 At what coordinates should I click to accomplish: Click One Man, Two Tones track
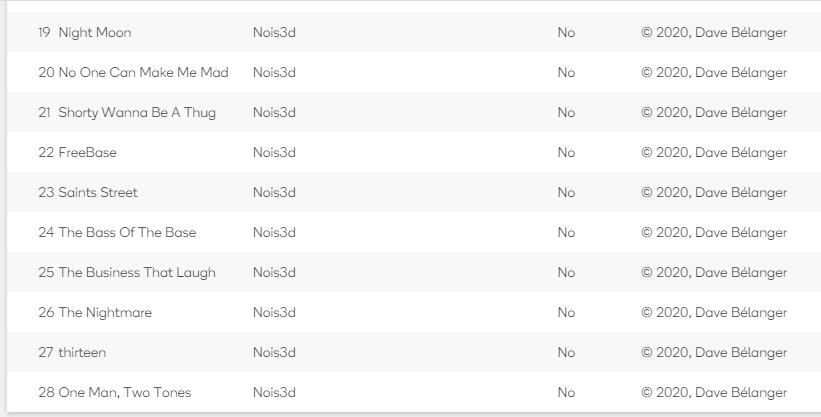click(125, 392)
